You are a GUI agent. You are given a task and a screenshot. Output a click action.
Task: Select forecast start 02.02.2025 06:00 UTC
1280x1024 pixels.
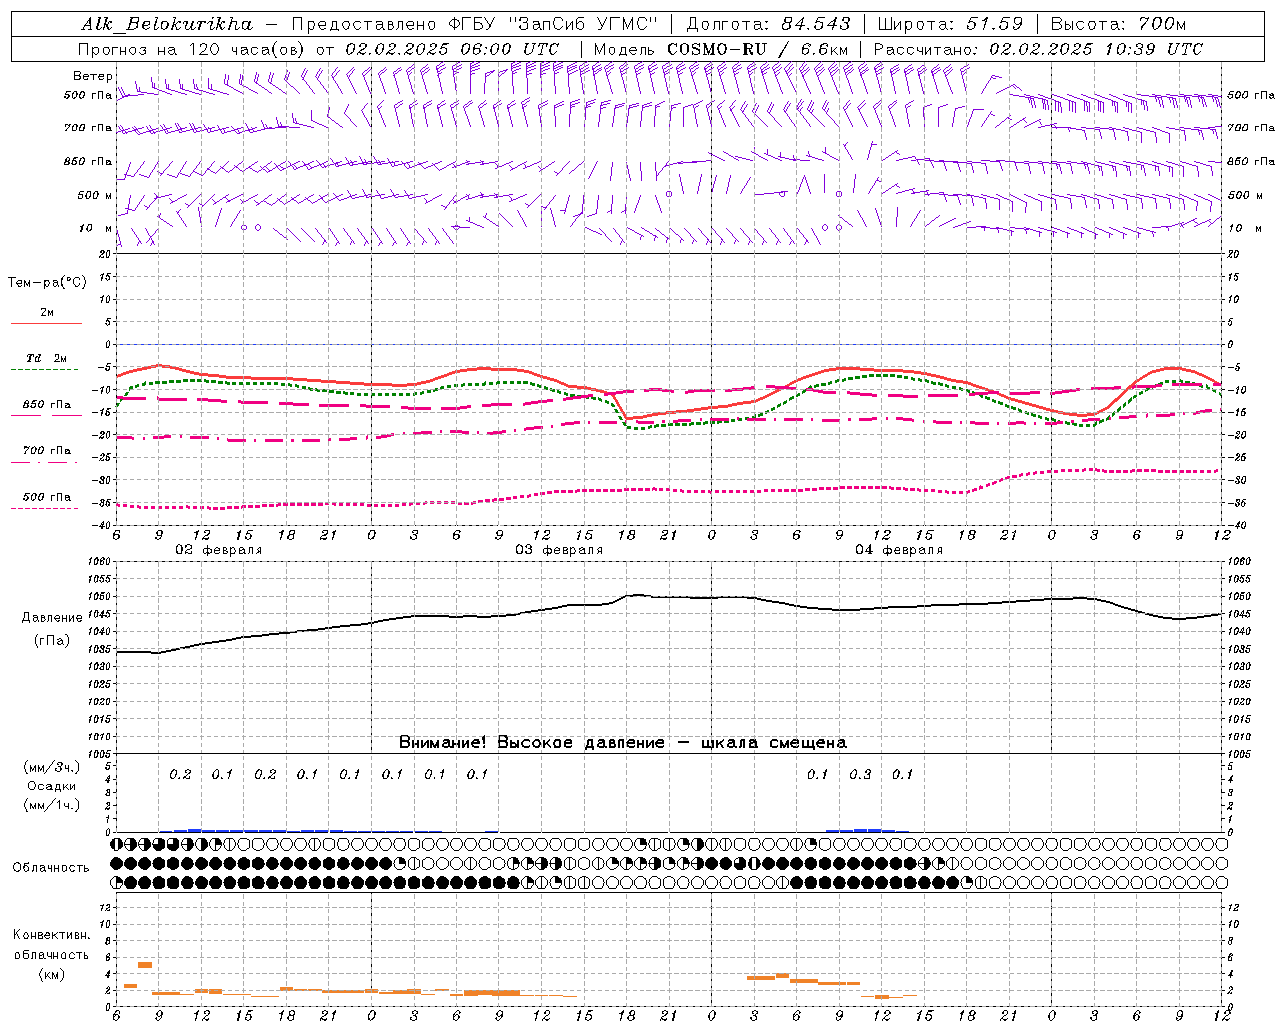pos(453,49)
